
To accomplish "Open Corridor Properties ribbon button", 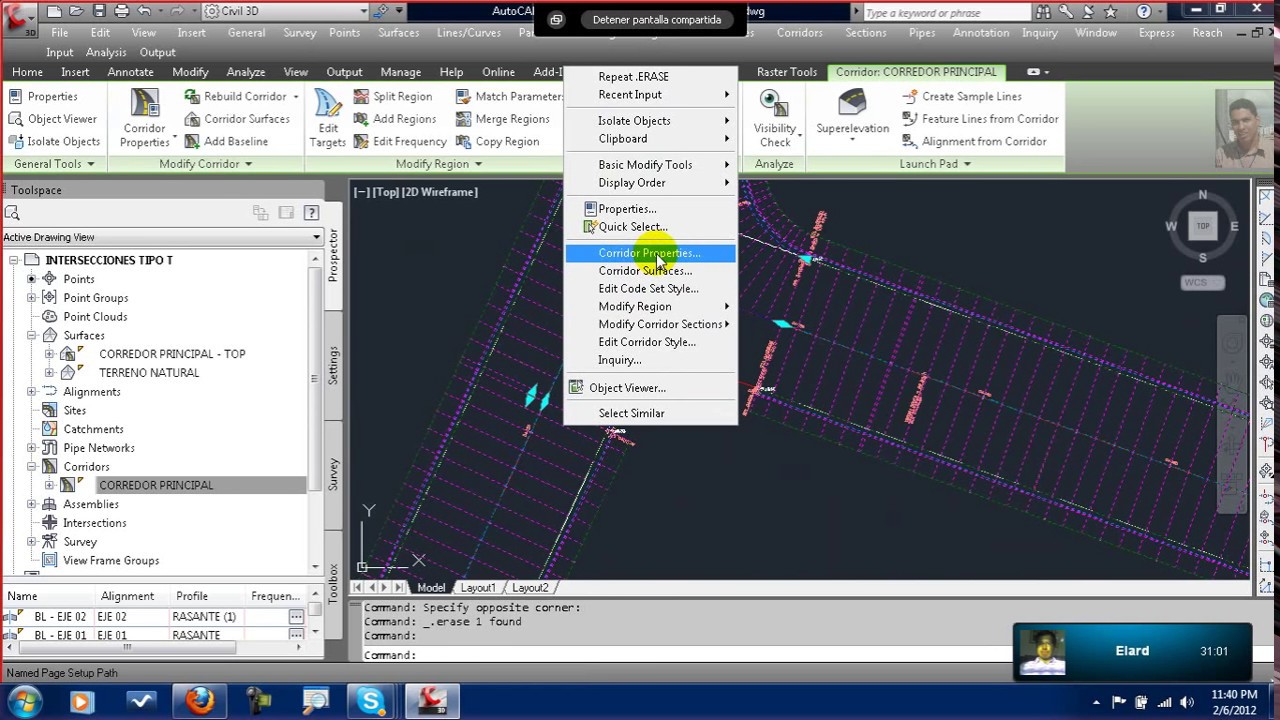I will (145, 119).
